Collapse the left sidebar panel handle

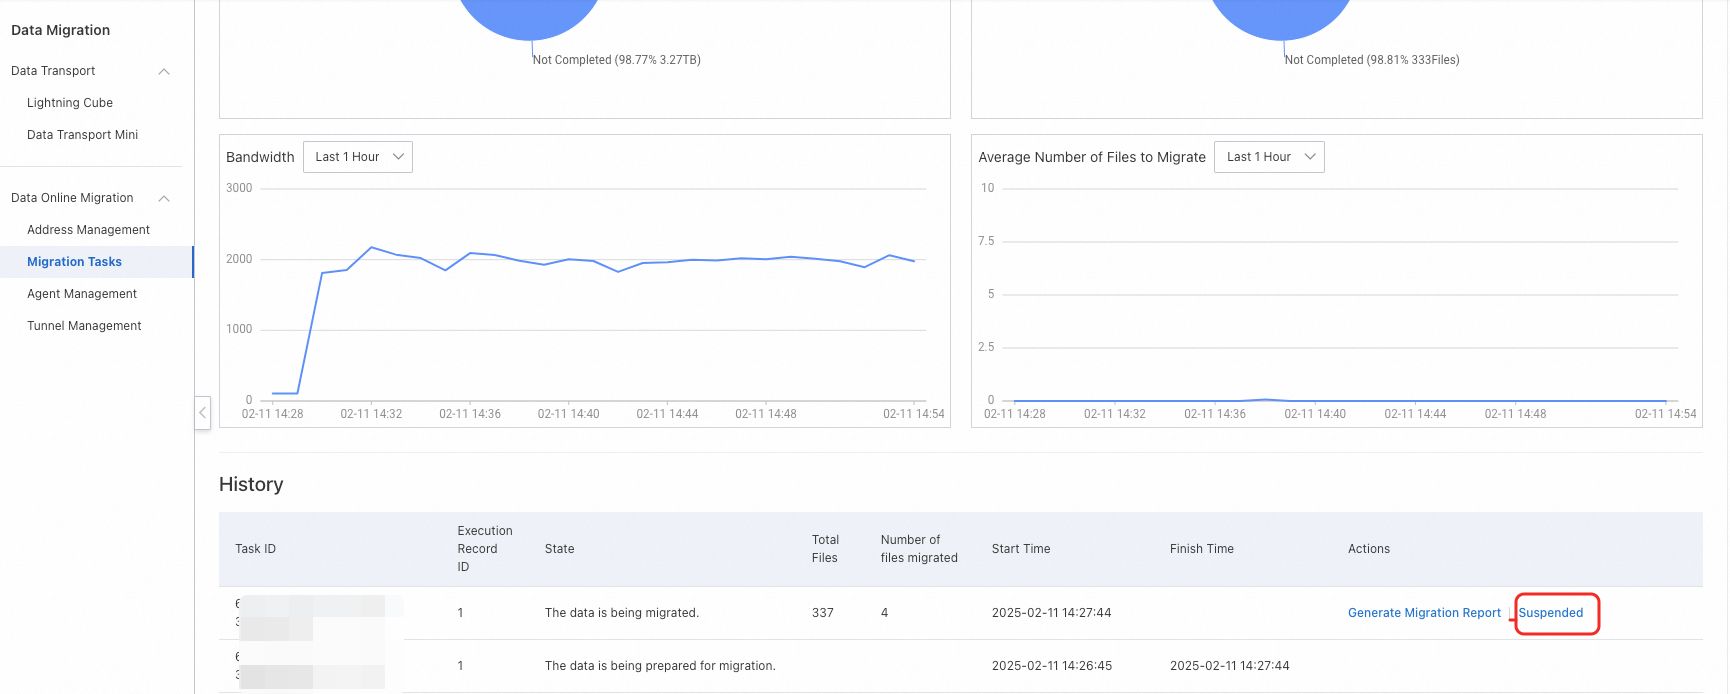202,412
